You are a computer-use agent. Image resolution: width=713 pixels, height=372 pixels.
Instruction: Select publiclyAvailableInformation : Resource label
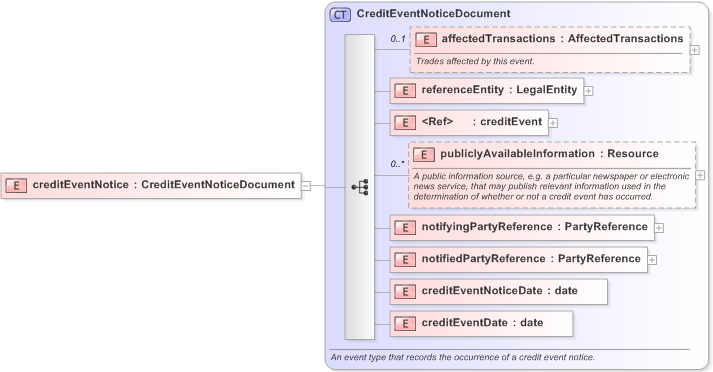pyautogui.click(x=549, y=154)
